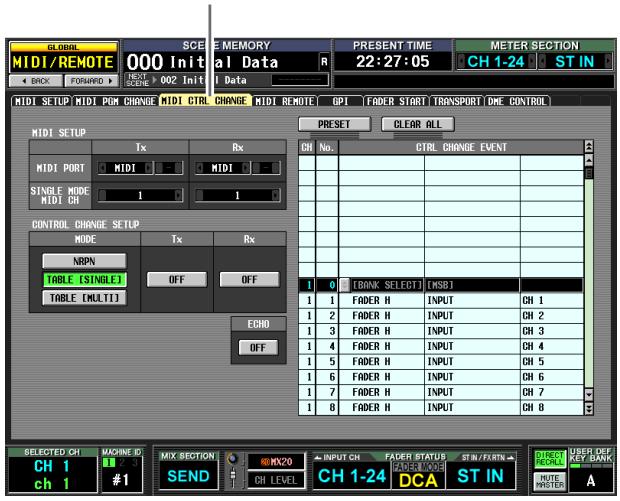The height and width of the screenshot is (501, 620).
Task: Open the DME CONTROL tab
Action: pyautogui.click(x=517, y=101)
